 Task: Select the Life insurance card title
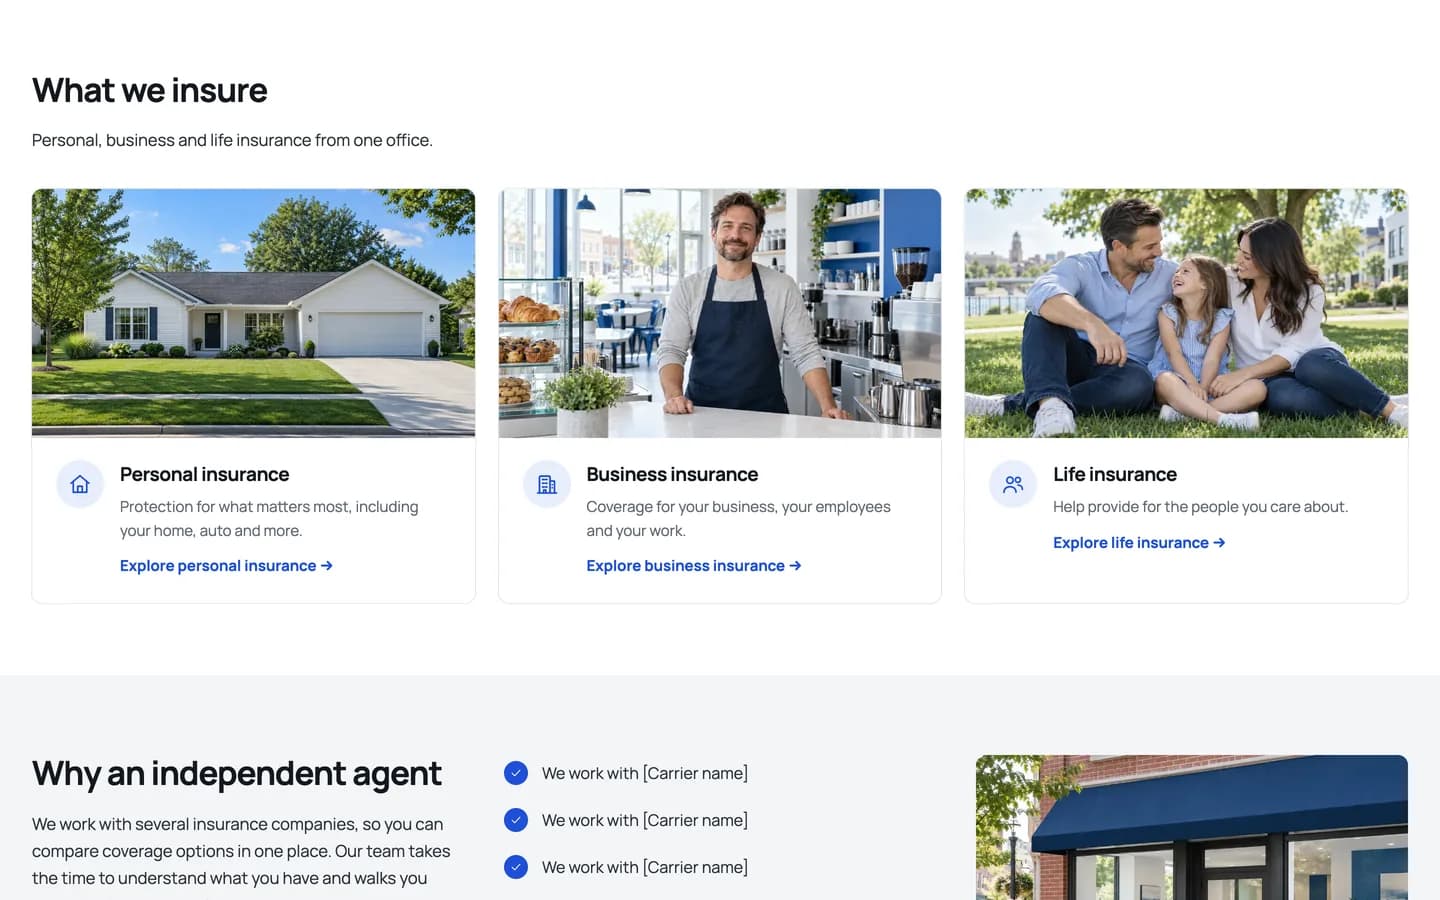point(1115,474)
